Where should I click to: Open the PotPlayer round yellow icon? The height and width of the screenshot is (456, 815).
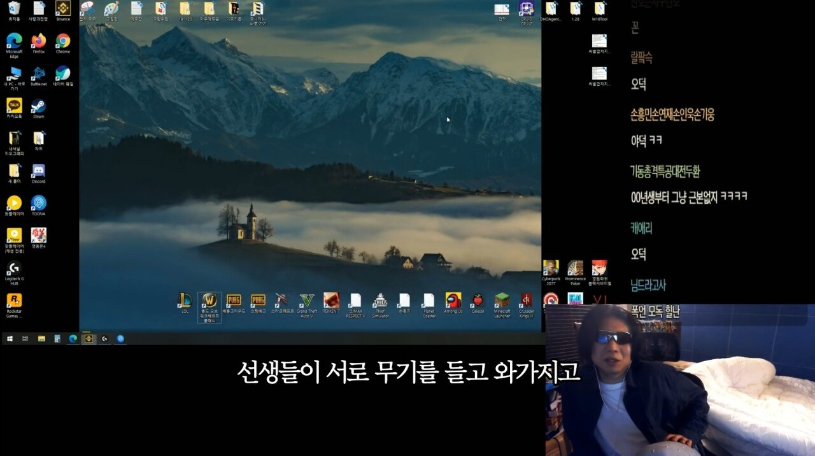pyautogui.click(x=14, y=205)
